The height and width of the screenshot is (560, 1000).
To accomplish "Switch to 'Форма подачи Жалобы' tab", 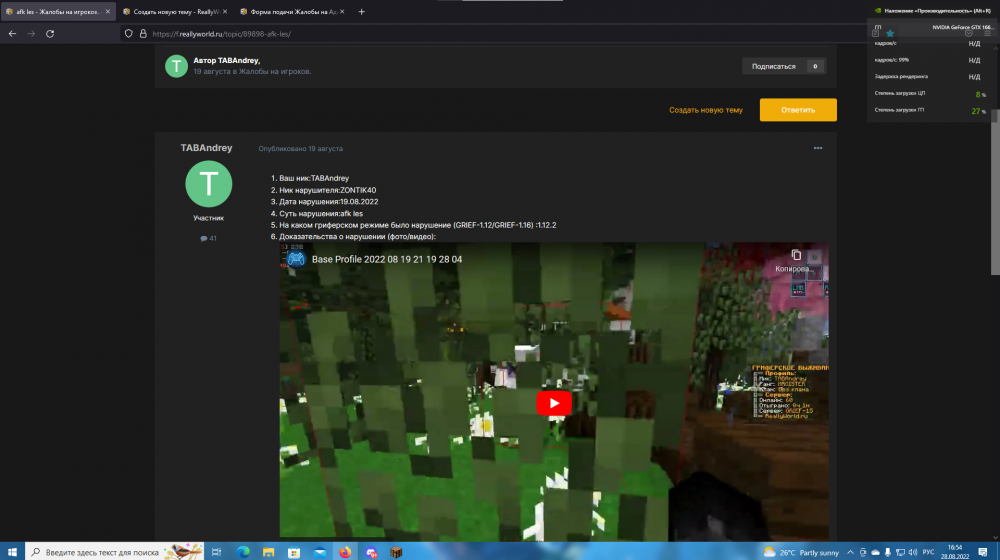I will coord(293,11).
